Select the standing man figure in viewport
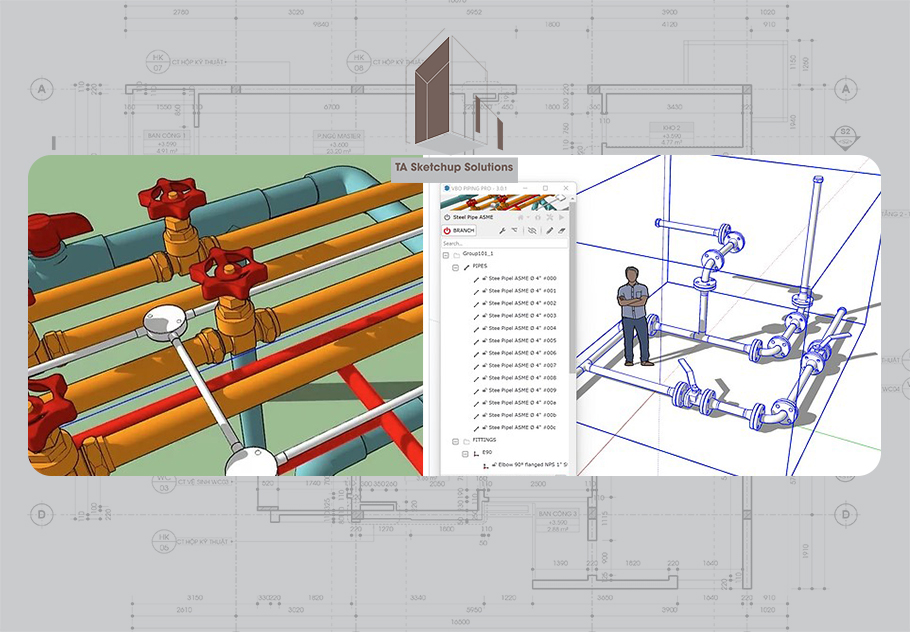Screen dimensions: 910x632 click(x=635, y=316)
